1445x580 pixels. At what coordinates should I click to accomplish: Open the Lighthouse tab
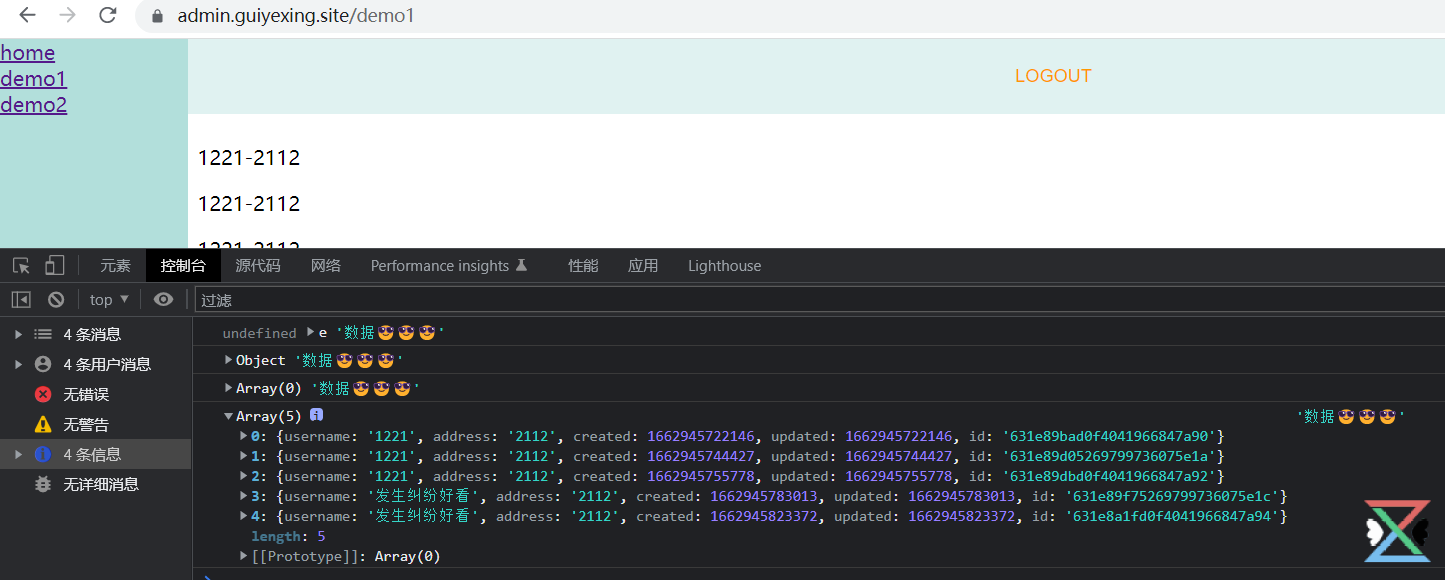[724, 266]
